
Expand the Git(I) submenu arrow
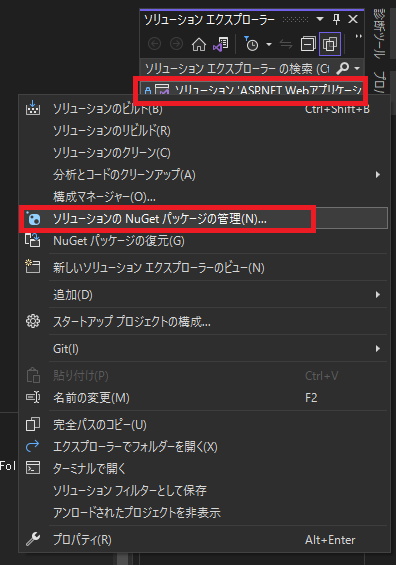(378, 348)
